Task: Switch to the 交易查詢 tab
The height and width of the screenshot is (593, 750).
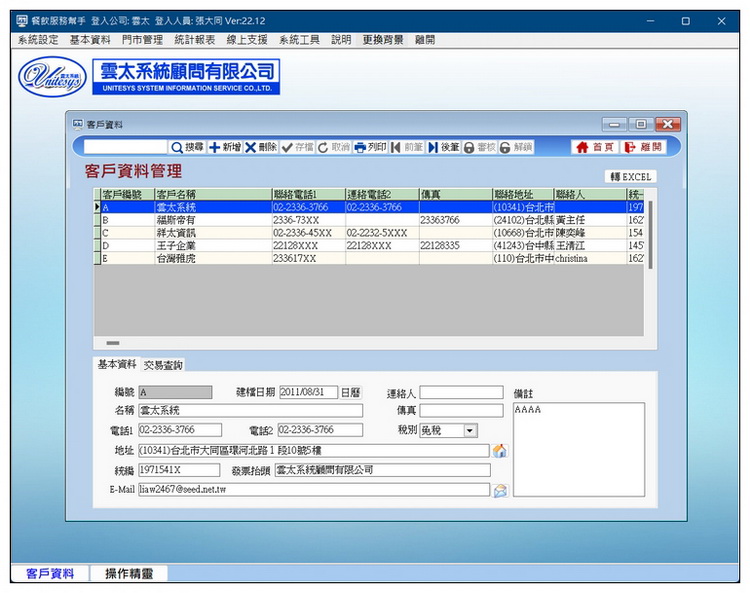Action: click(163, 365)
